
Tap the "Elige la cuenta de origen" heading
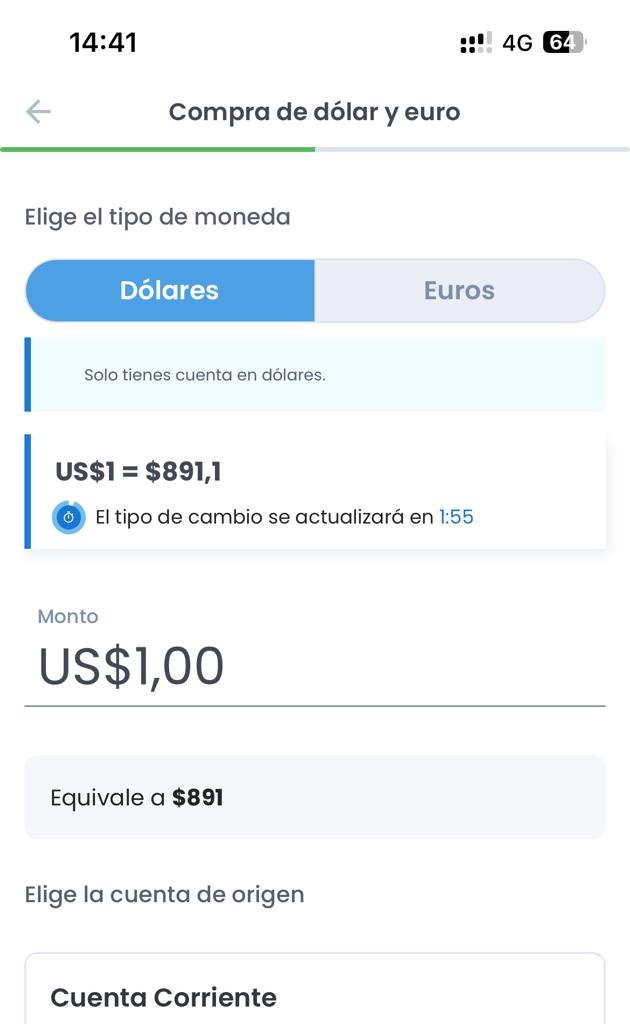(164, 894)
